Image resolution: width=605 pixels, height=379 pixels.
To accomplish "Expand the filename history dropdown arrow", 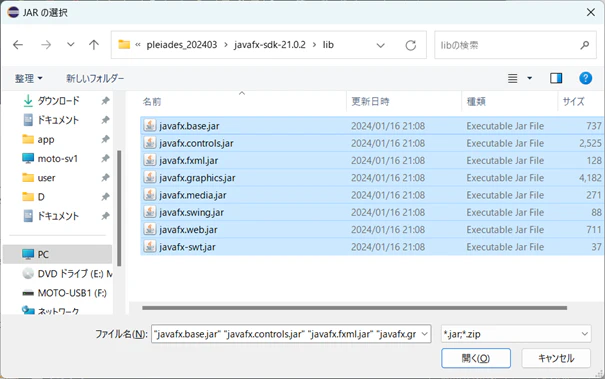I will [425, 334].
